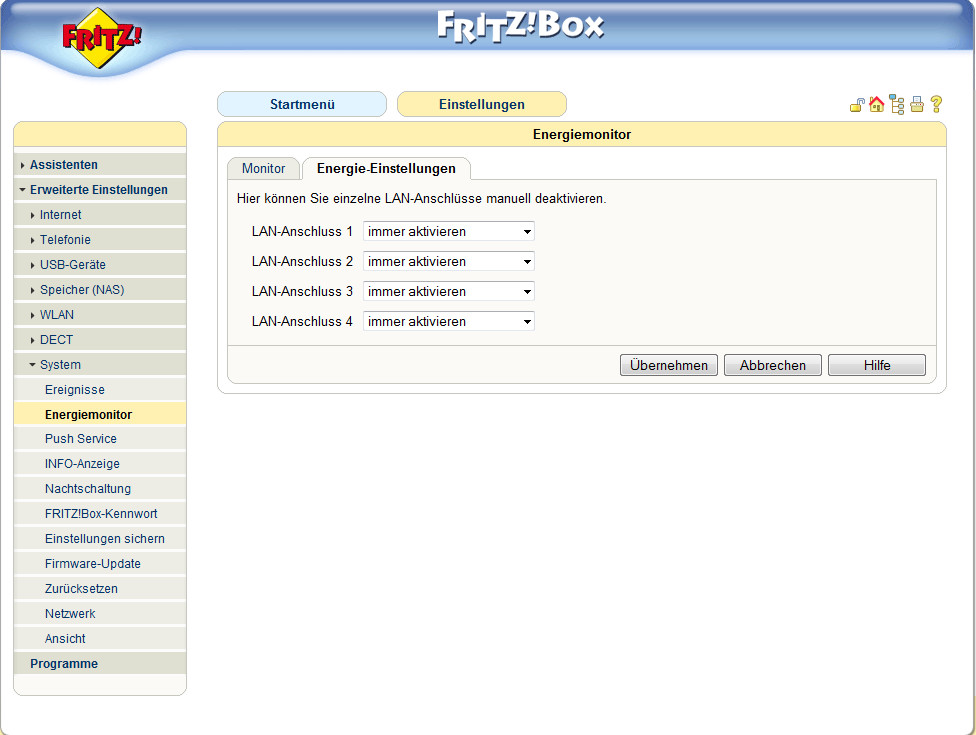Image resolution: width=976 pixels, height=735 pixels.
Task: Open Zurücksetzen page
Action: [x=100, y=588]
